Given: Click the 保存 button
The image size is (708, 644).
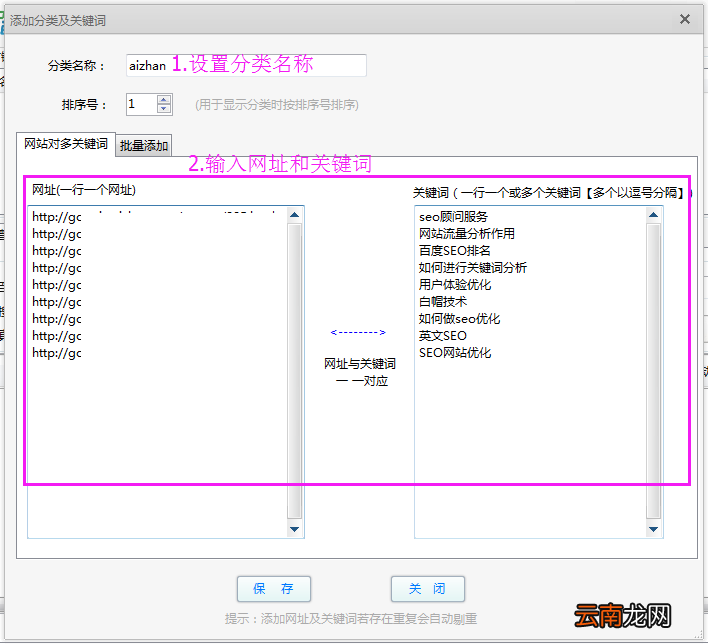Looking at the screenshot, I should [x=274, y=588].
